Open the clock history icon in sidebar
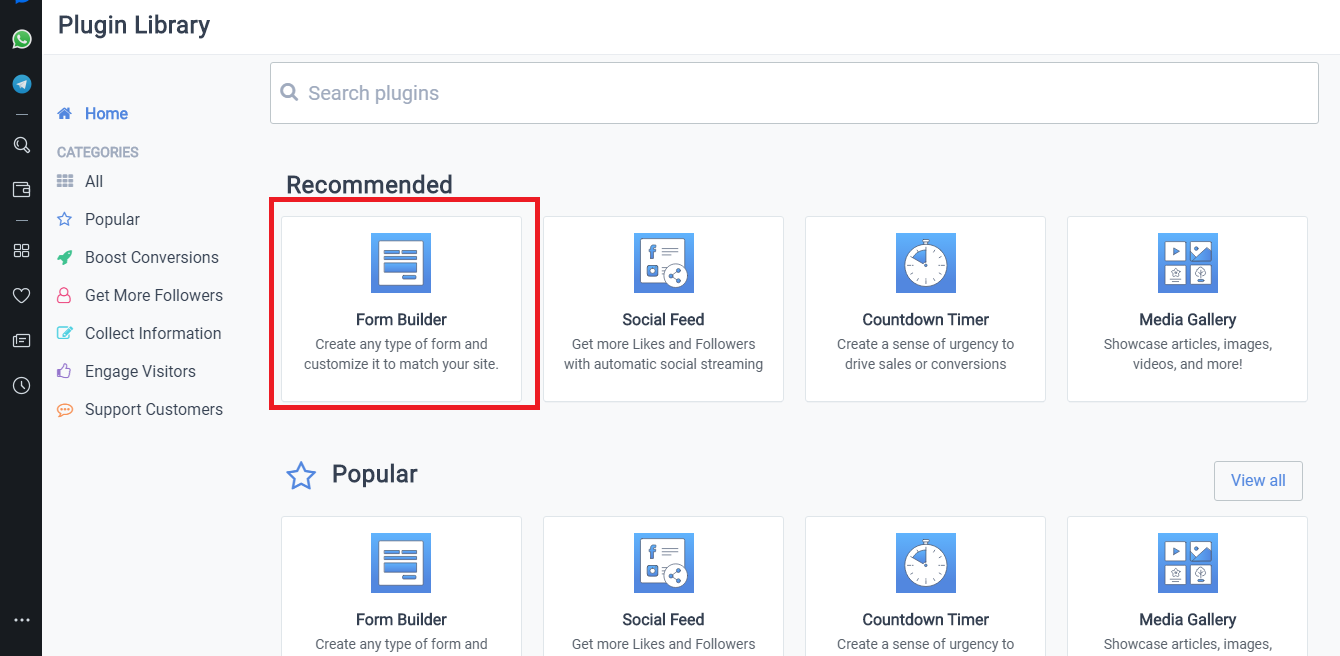The image size is (1340, 656). tap(21, 385)
